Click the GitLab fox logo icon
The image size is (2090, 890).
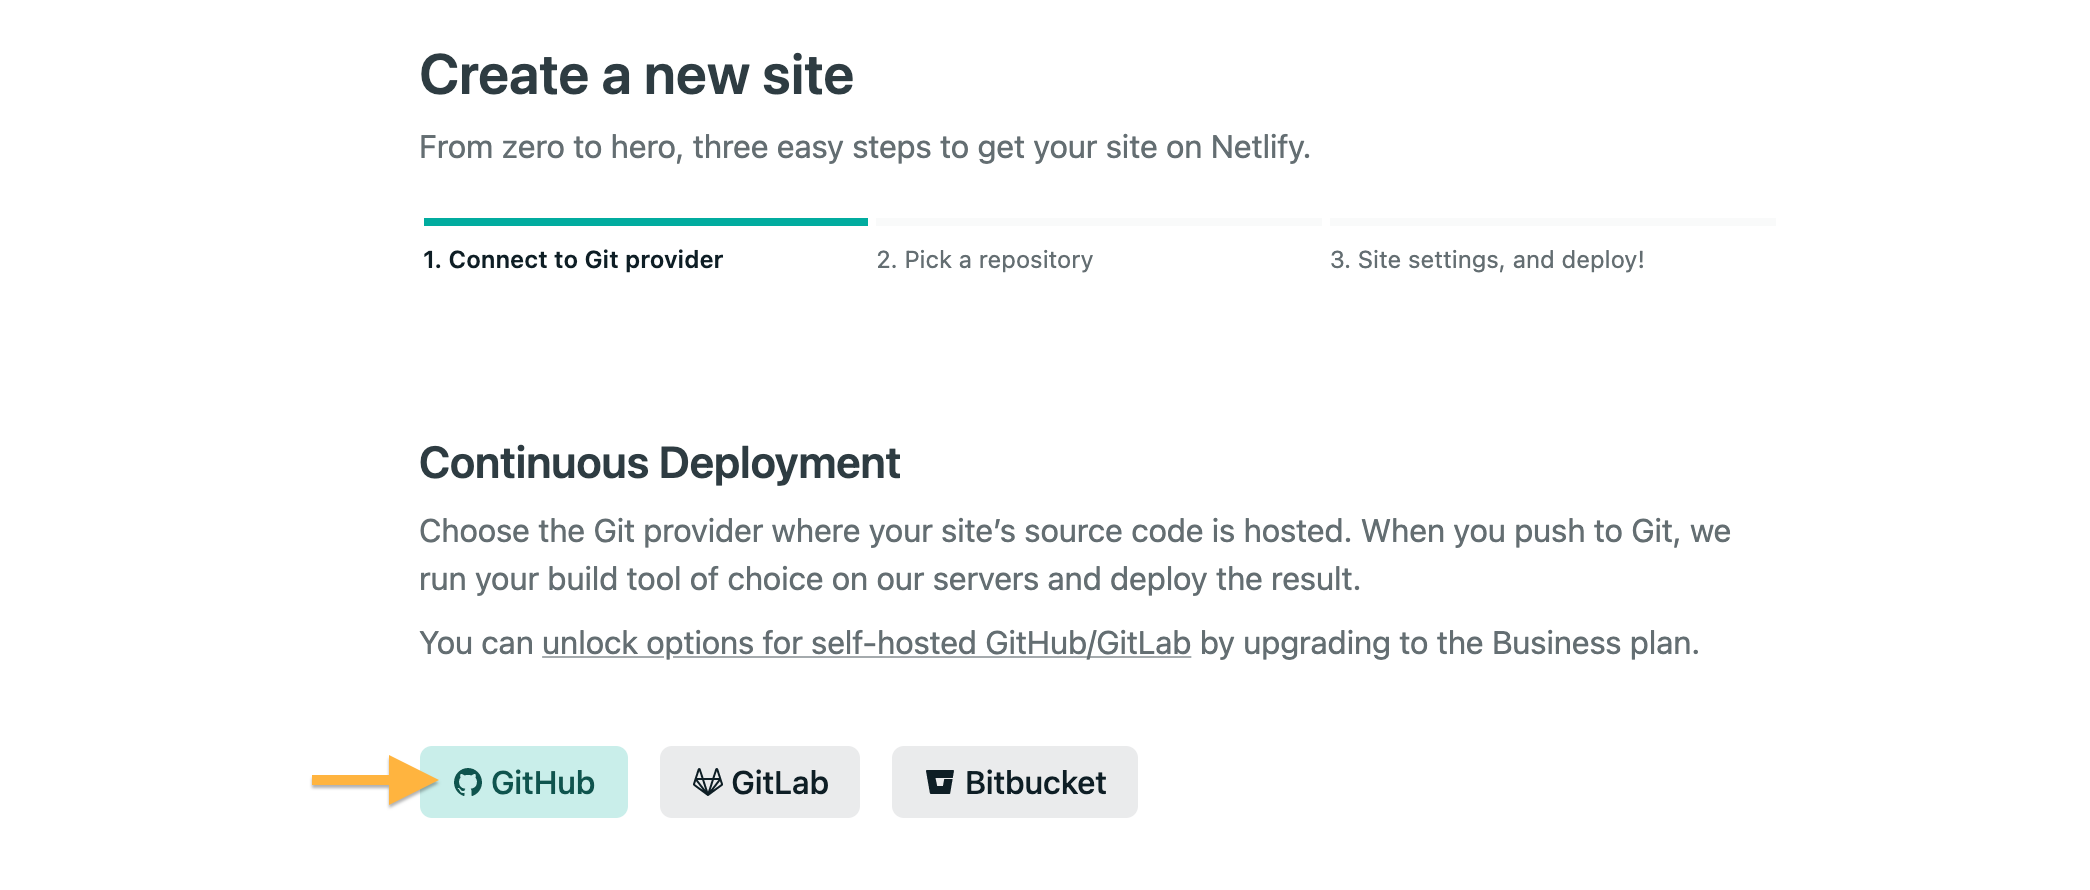(708, 782)
